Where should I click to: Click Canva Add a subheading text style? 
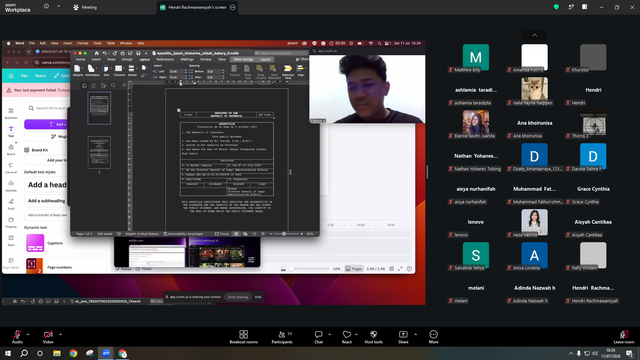47,201
